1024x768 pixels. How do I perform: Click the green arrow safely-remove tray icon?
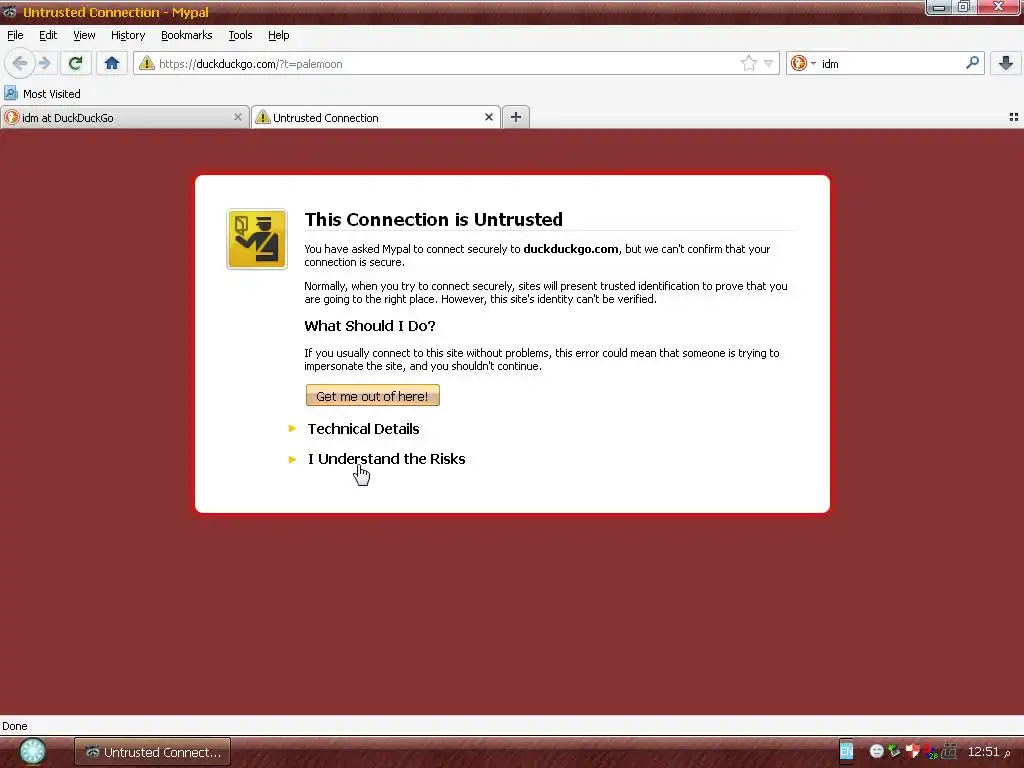point(894,752)
